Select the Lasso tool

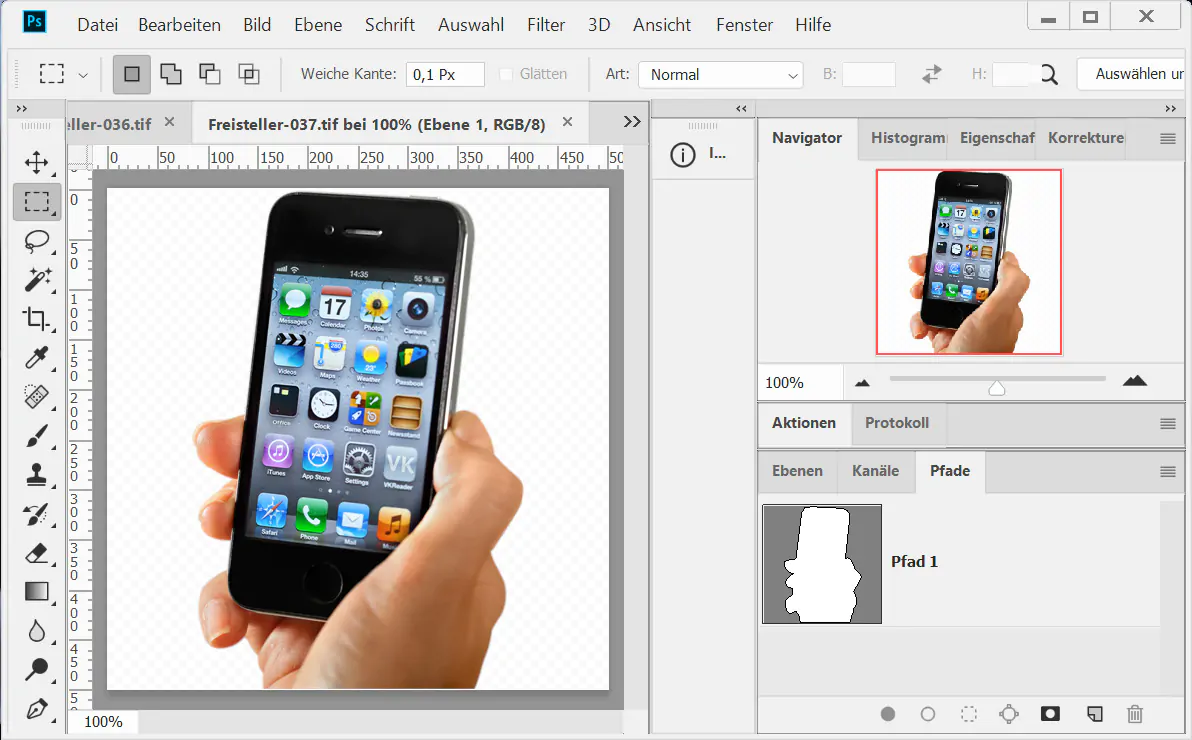coord(37,241)
